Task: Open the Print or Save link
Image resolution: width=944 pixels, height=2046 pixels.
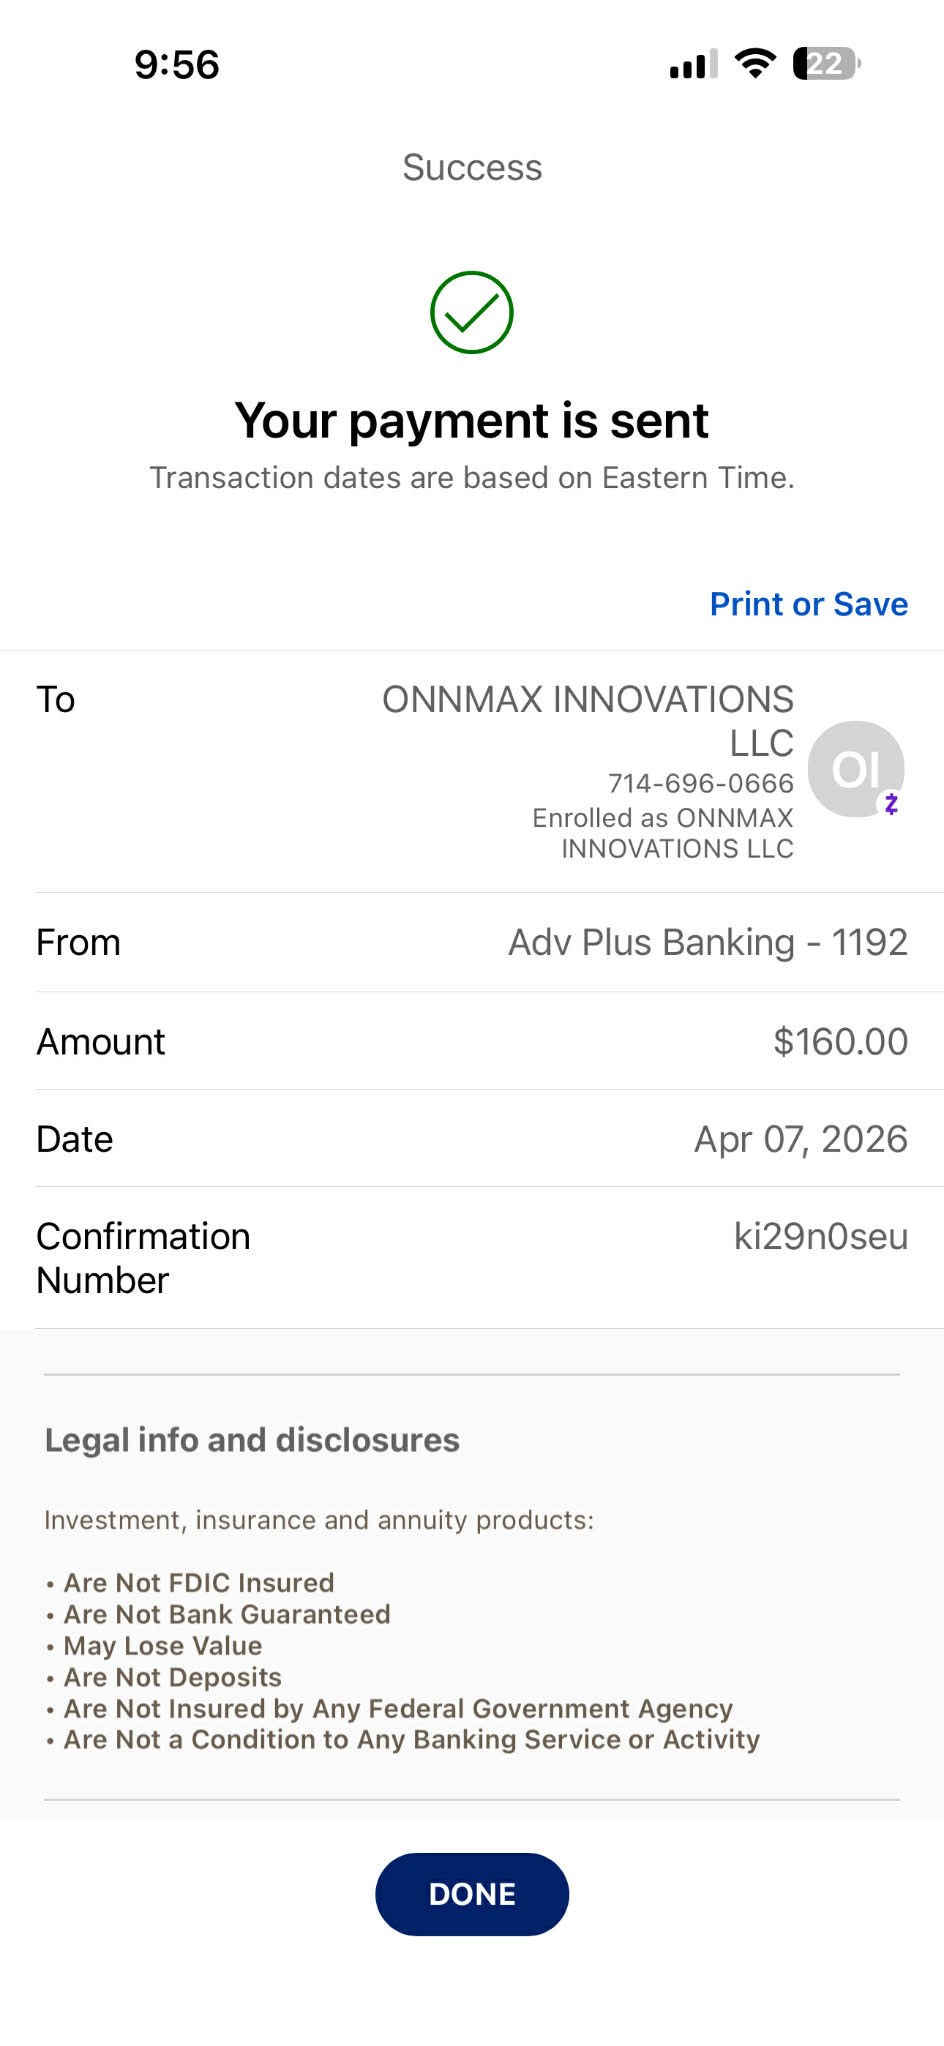Action: [808, 604]
